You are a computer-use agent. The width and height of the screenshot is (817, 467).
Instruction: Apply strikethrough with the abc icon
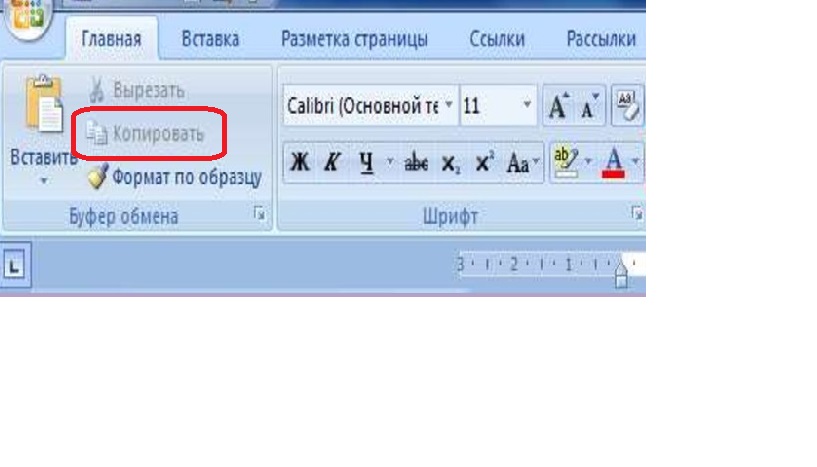(415, 164)
